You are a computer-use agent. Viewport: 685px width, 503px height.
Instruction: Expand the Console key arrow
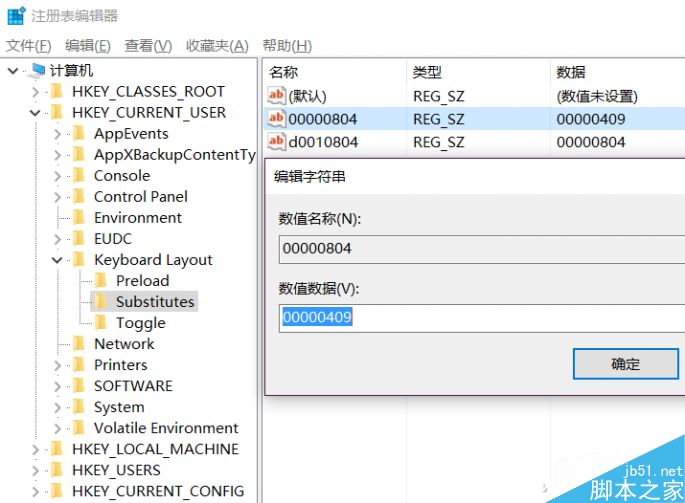(x=57, y=176)
